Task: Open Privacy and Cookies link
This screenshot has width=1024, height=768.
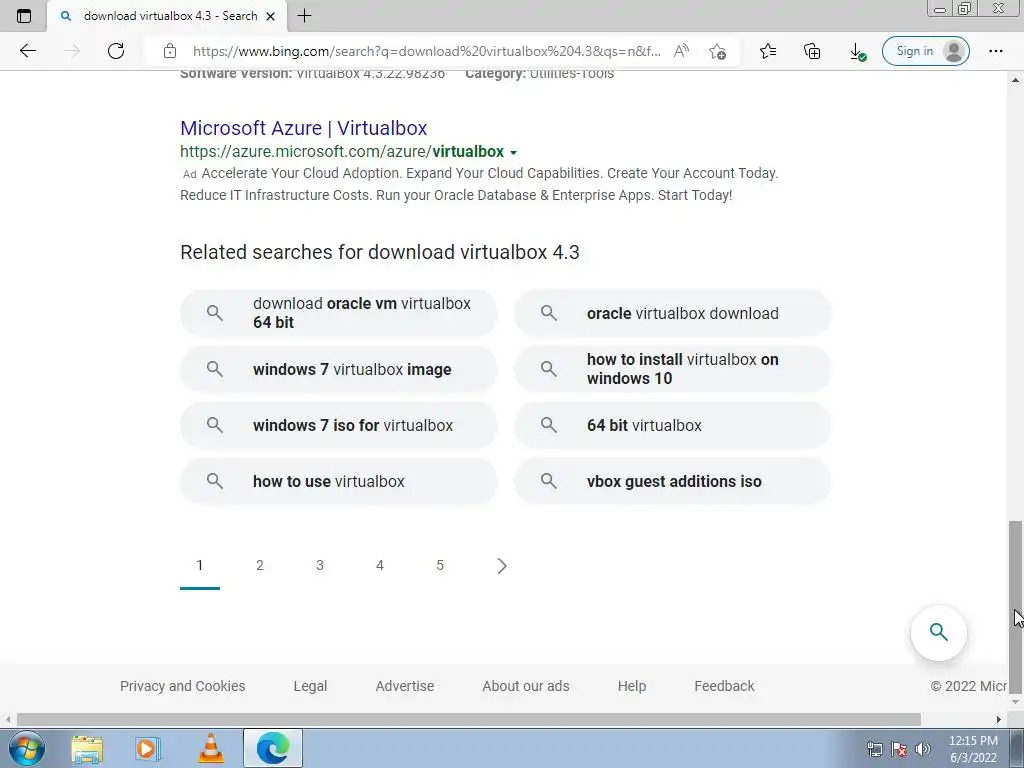Action: coord(183,686)
